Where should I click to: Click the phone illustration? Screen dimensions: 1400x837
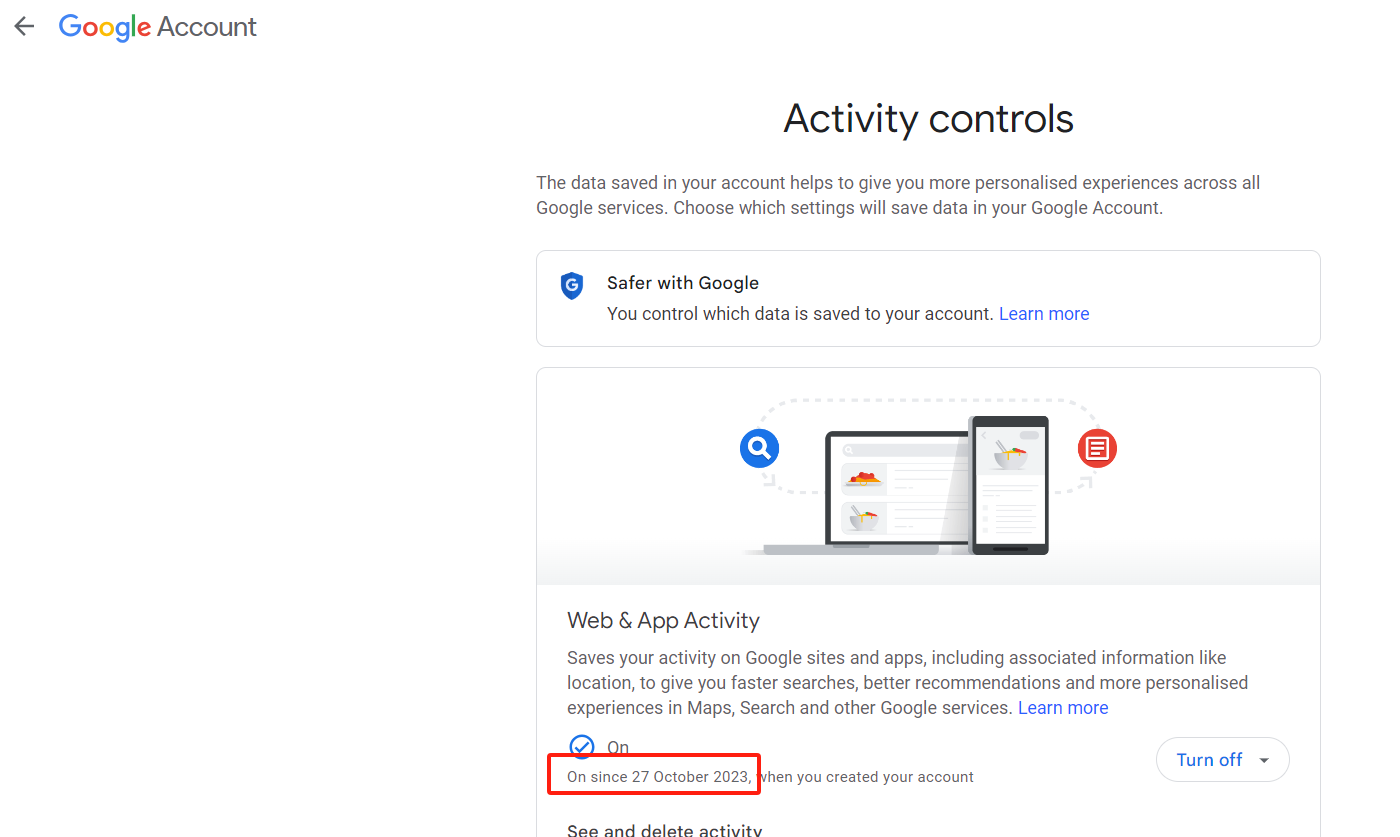pos(1008,485)
